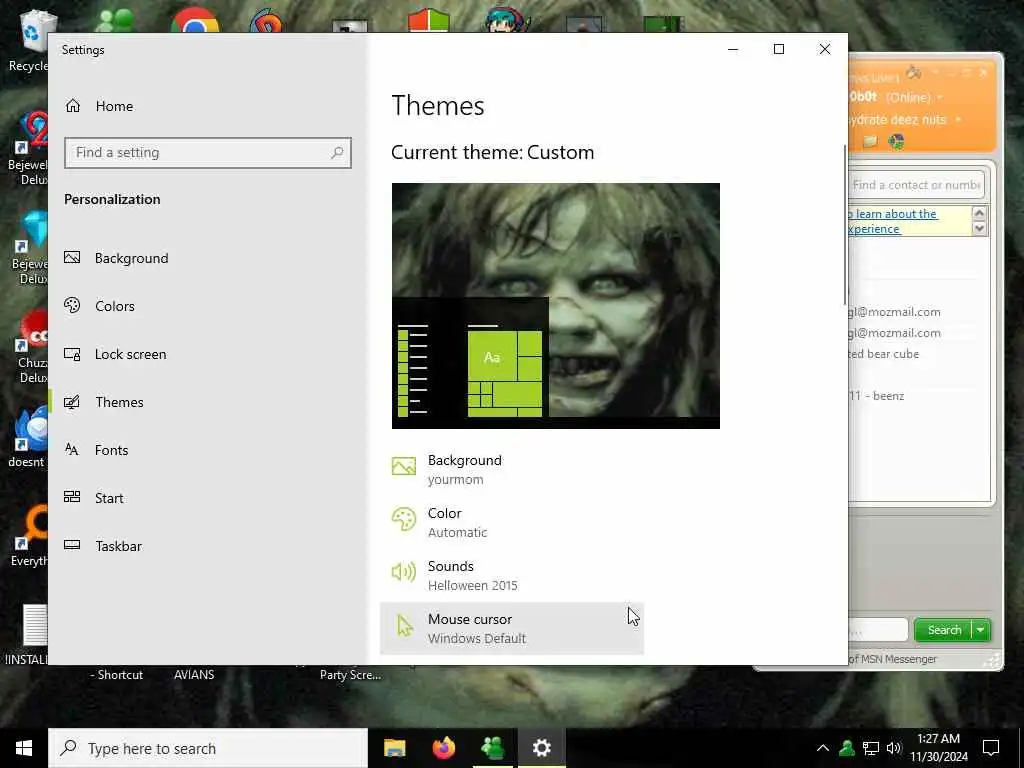
Task: Click the Lock screen sidebar icon
Action: click(x=72, y=354)
